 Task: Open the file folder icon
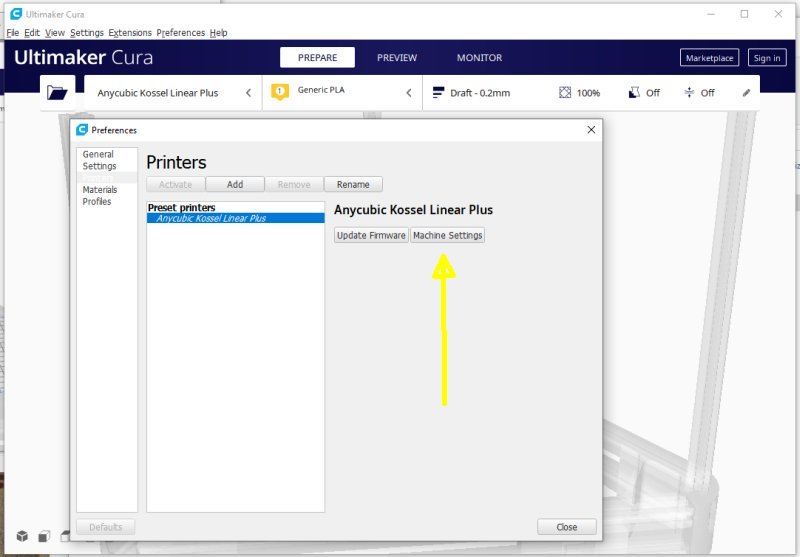(57, 92)
